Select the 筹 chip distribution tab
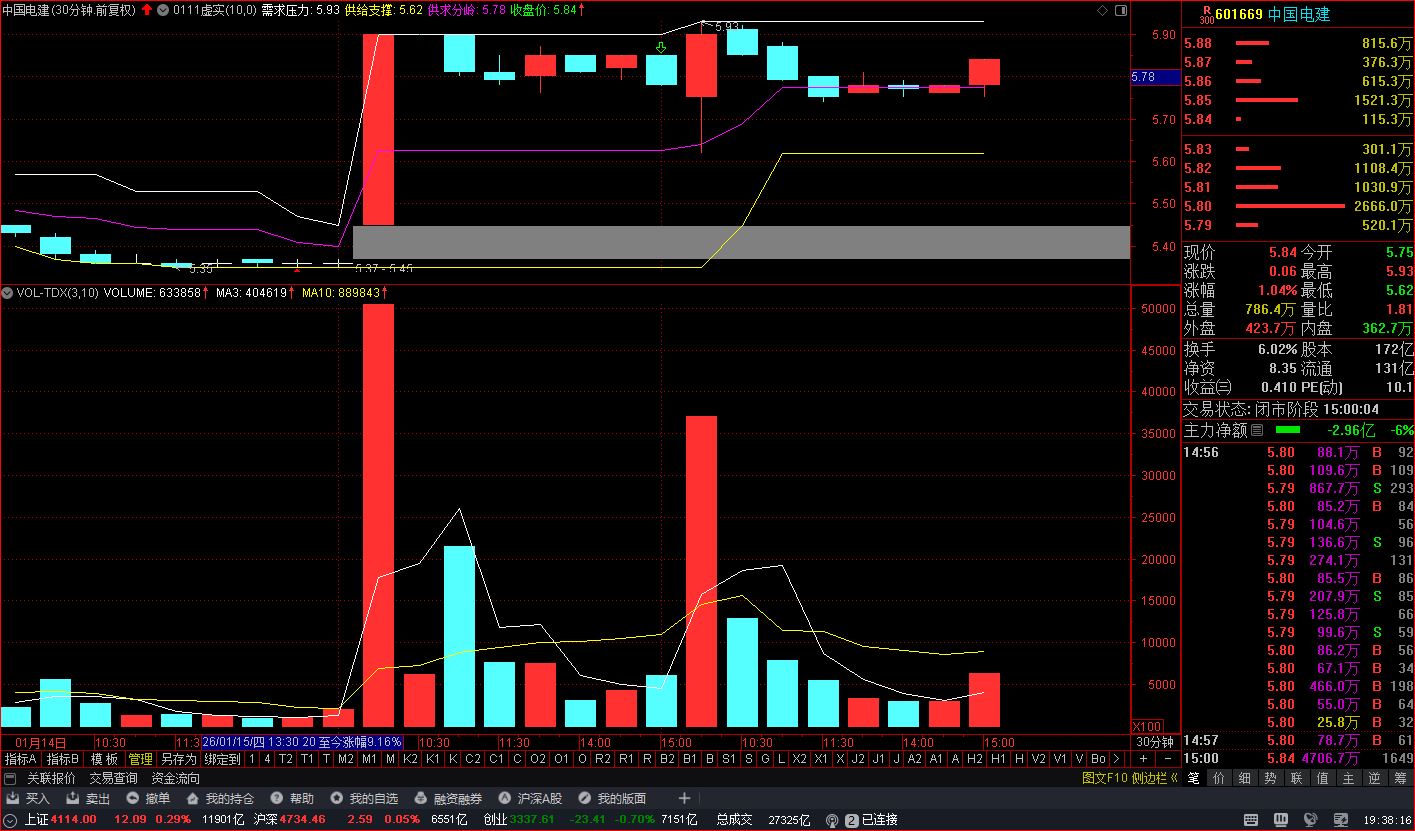The image size is (1415, 831). [x=1400, y=778]
